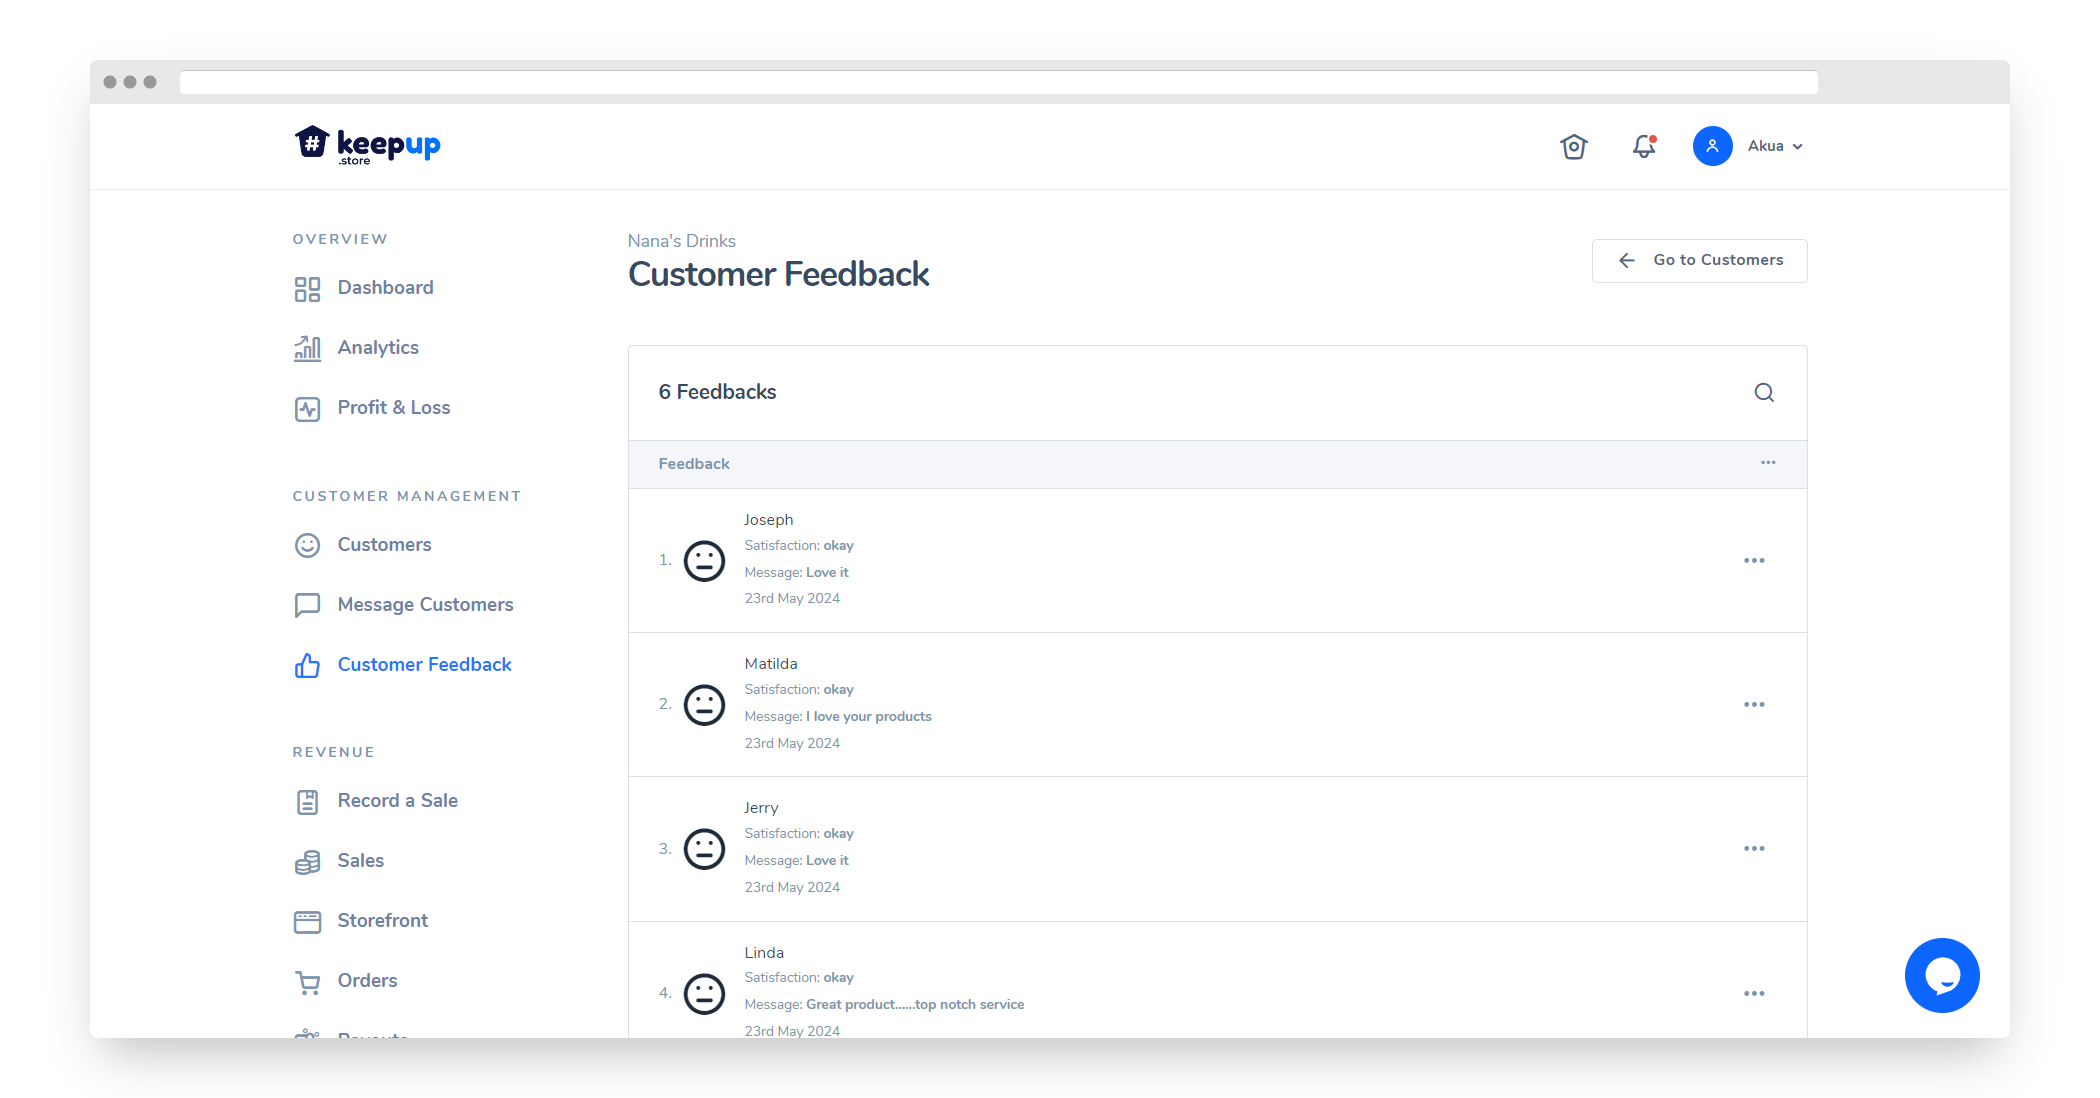The image size is (2100, 1098).
Task: Expand the Akua account dropdown arrow
Action: pyautogui.click(x=1798, y=147)
